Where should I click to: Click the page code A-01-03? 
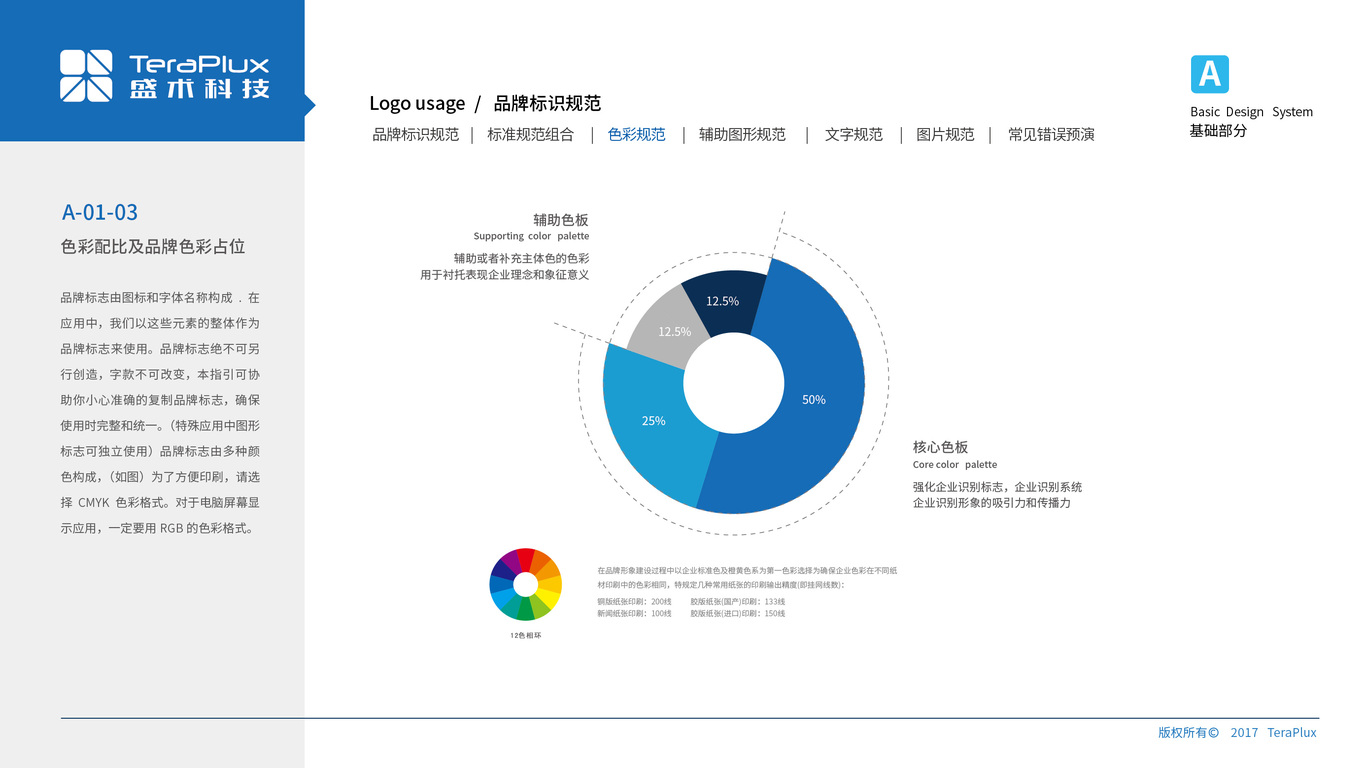(100, 212)
